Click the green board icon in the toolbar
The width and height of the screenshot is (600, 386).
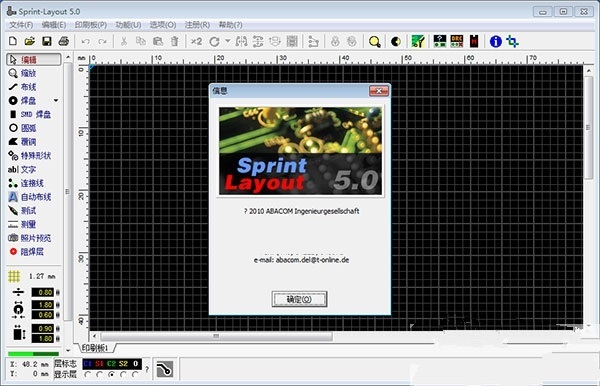418,41
